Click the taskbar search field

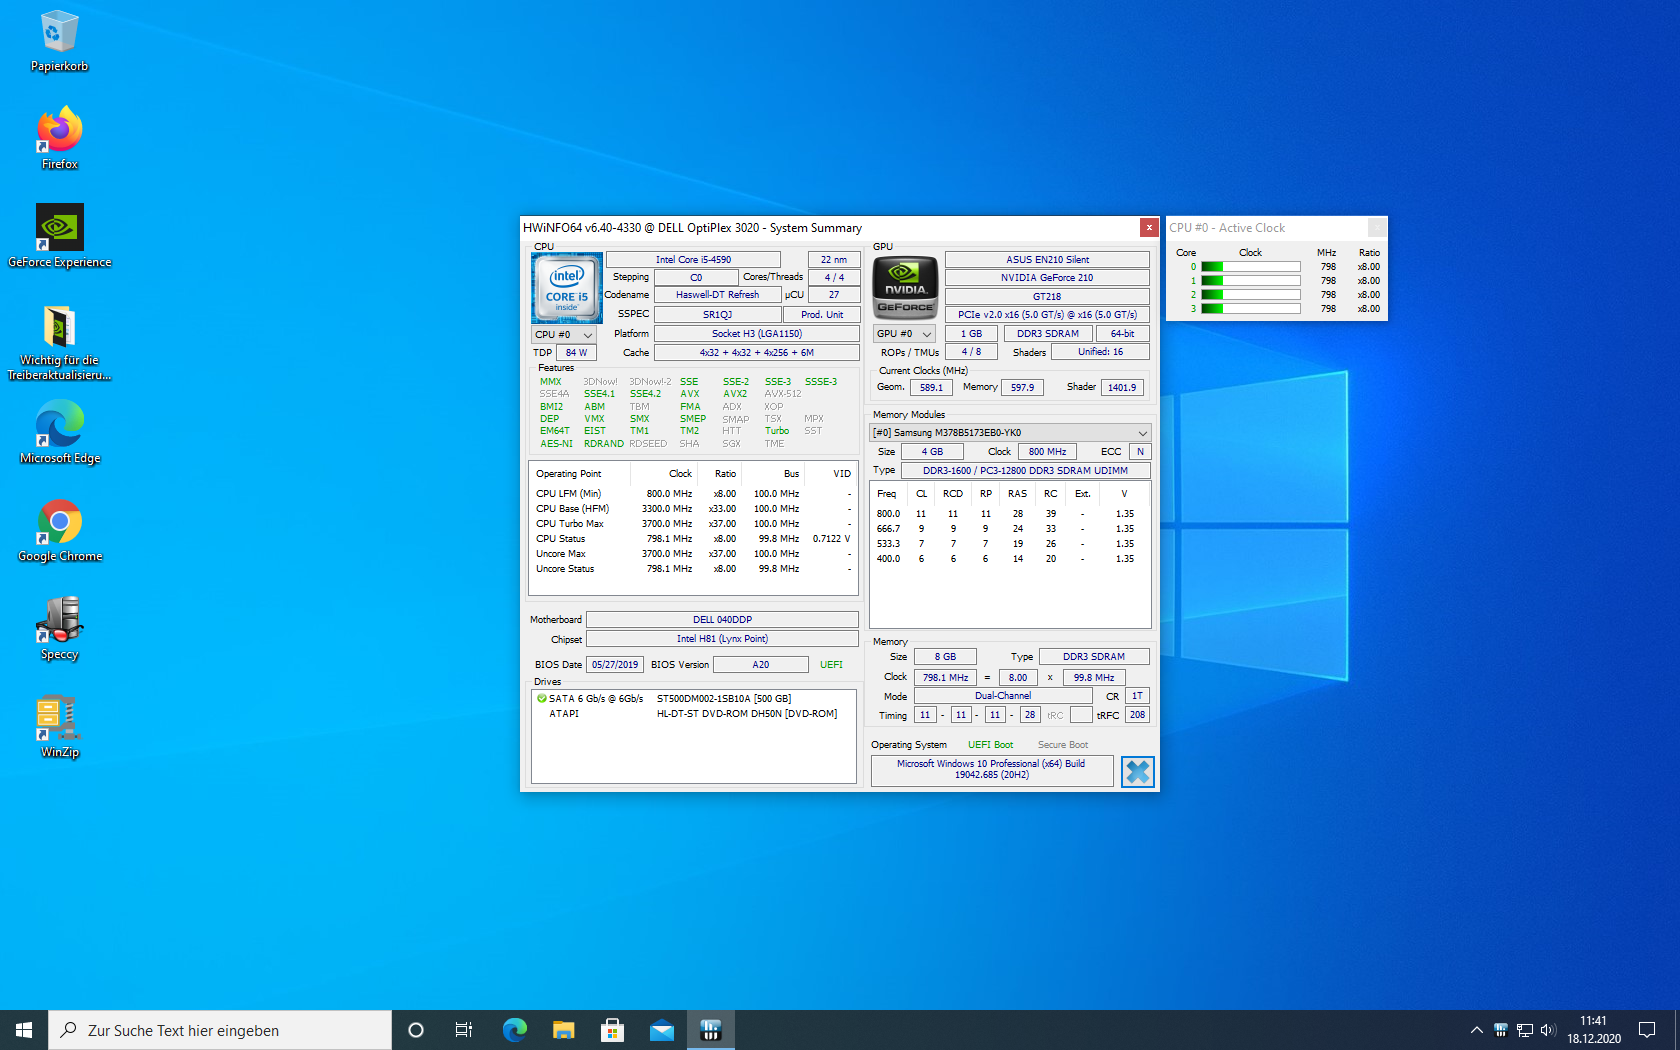tap(220, 1030)
